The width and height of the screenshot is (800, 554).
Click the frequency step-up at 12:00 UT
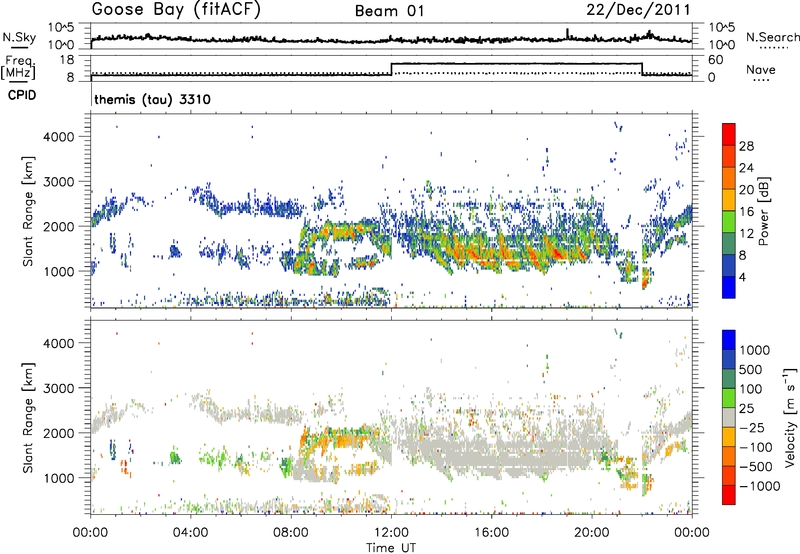click(391, 69)
